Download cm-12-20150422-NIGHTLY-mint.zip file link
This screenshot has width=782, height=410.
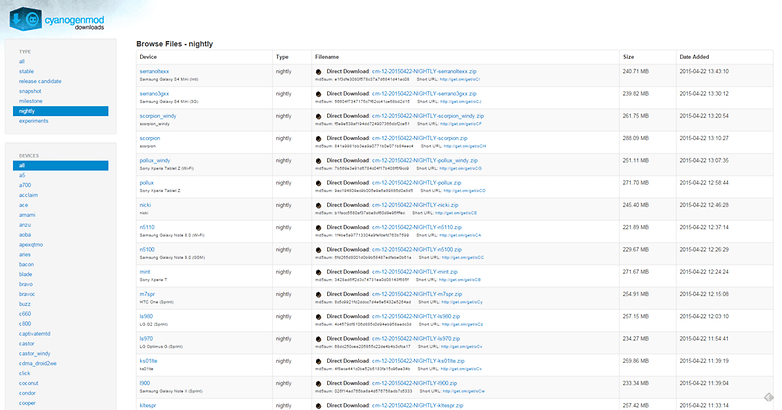pyautogui.click(x=414, y=272)
